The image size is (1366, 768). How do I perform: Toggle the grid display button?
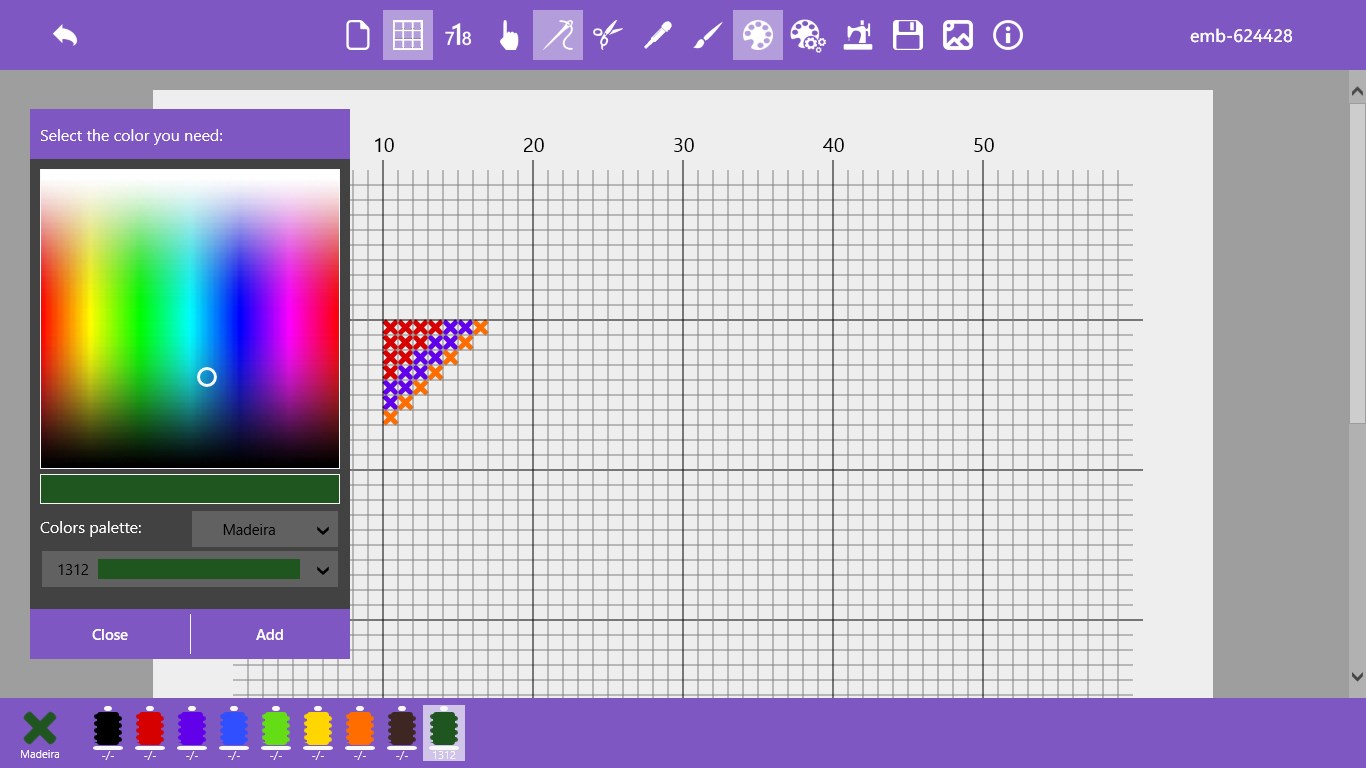(x=408, y=36)
